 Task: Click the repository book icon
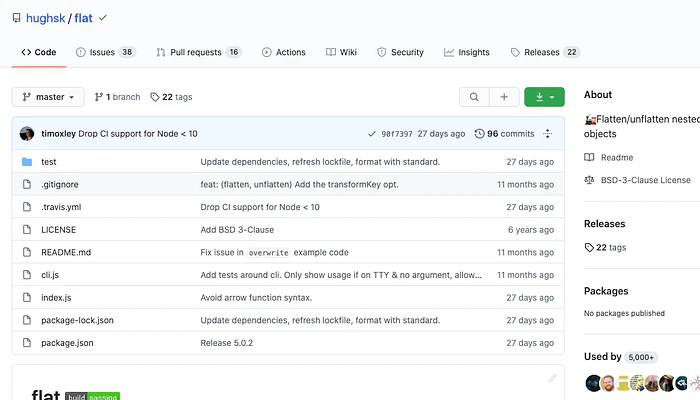(17, 18)
